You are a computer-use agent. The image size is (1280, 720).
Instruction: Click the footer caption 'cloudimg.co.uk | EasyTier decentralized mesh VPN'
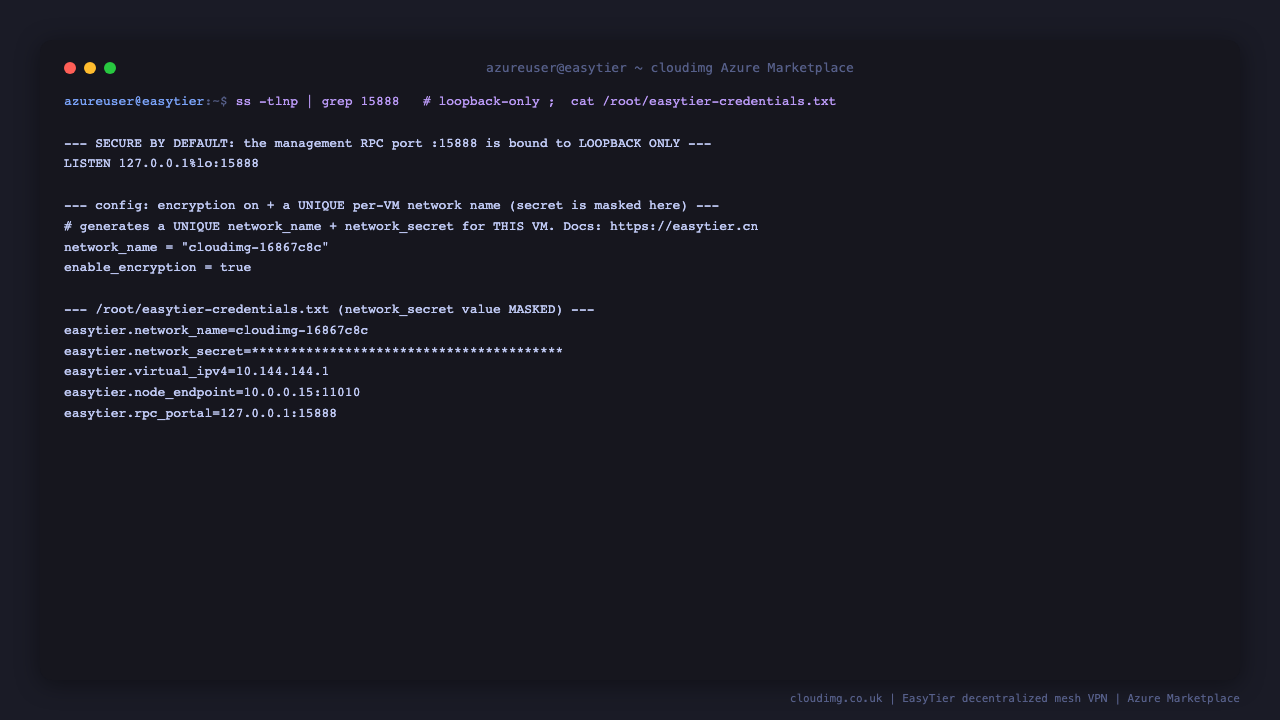(x=949, y=699)
